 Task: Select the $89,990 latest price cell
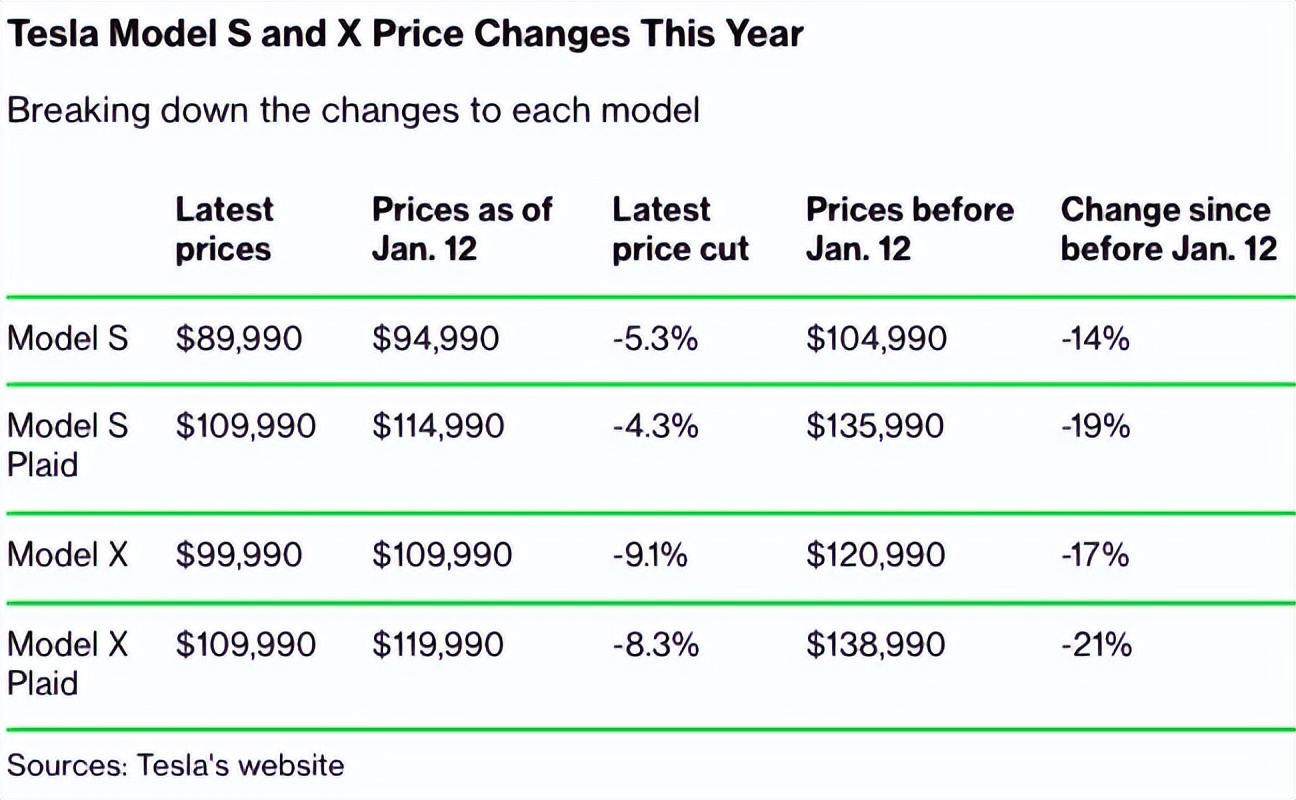[238, 339]
